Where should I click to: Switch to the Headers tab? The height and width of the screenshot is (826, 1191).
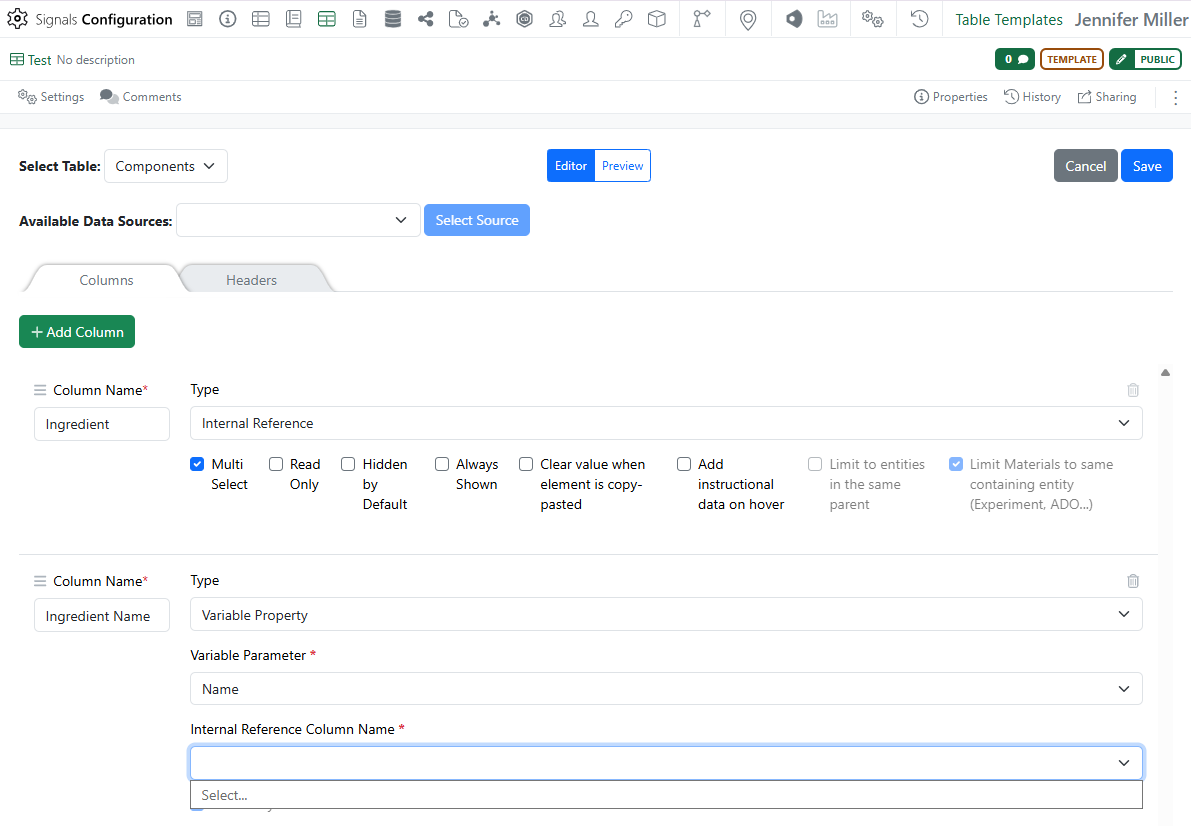[251, 280]
